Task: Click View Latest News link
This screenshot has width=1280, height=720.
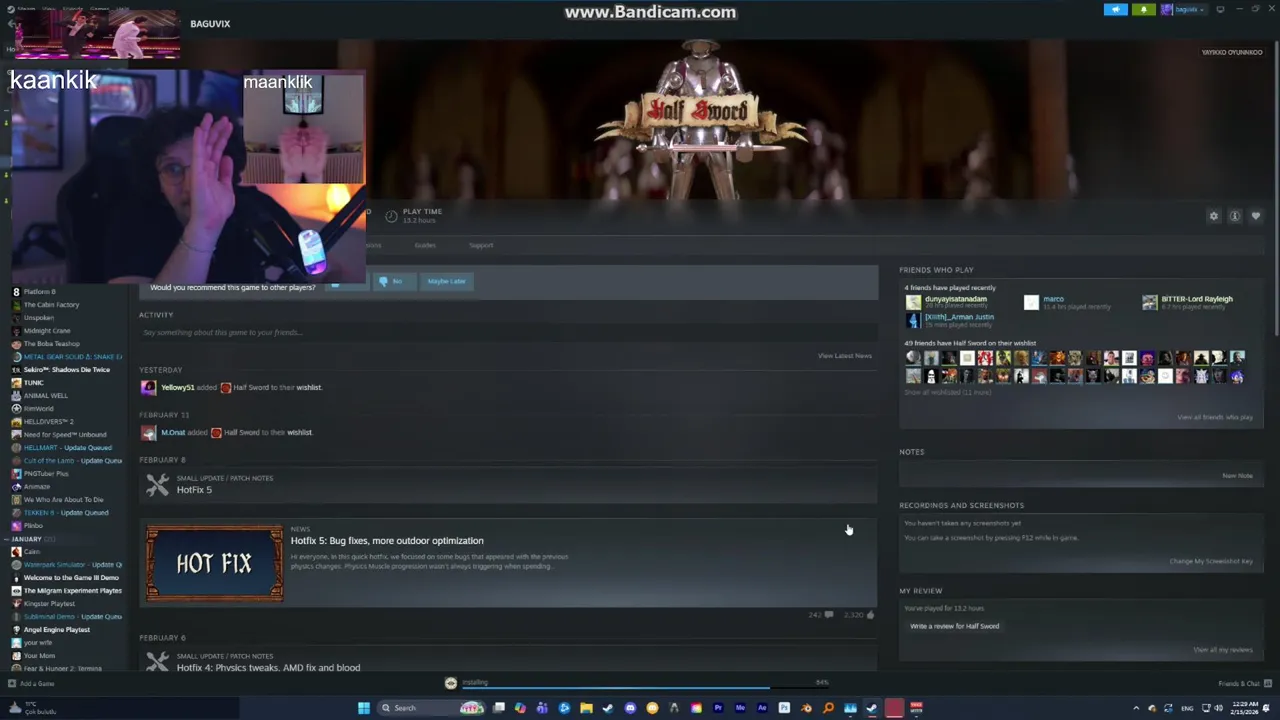Action: point(845,356)
